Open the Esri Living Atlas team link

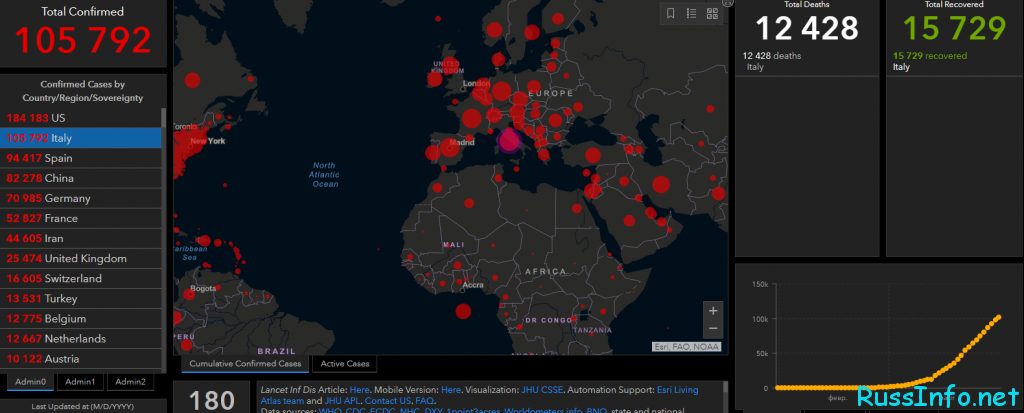click(479, 395)
